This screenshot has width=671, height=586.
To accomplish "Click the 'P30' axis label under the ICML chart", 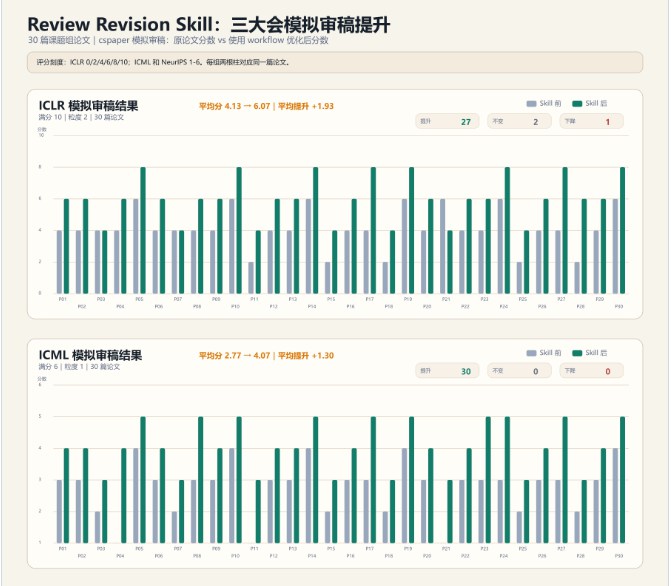I will pos(619,556).
